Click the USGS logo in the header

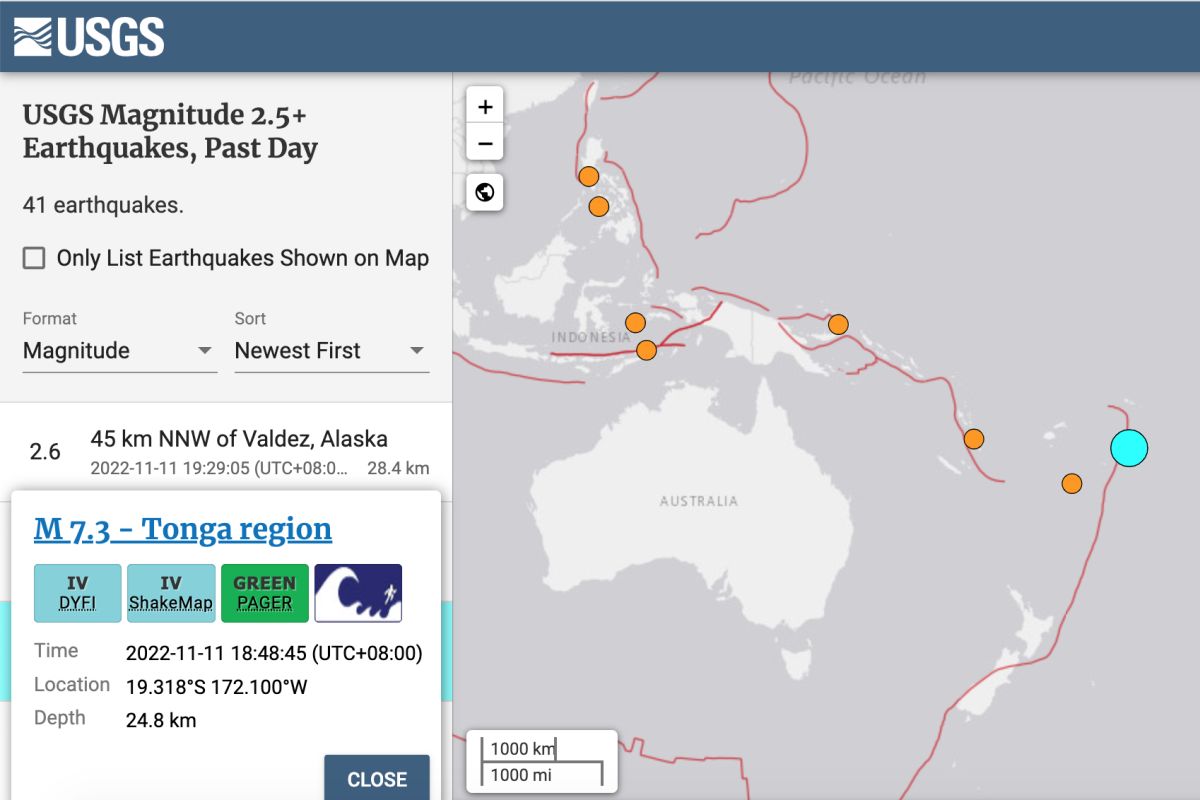click(87, 36)
